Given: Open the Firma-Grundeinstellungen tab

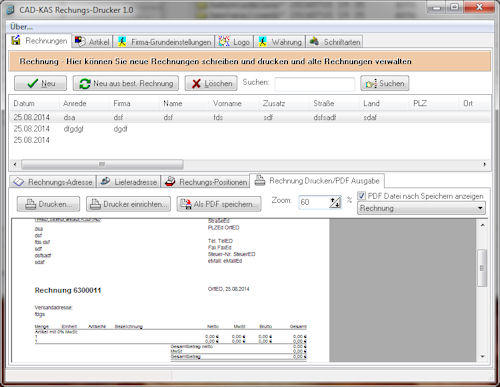Looking at the screenshot, I should coord(164,42).
